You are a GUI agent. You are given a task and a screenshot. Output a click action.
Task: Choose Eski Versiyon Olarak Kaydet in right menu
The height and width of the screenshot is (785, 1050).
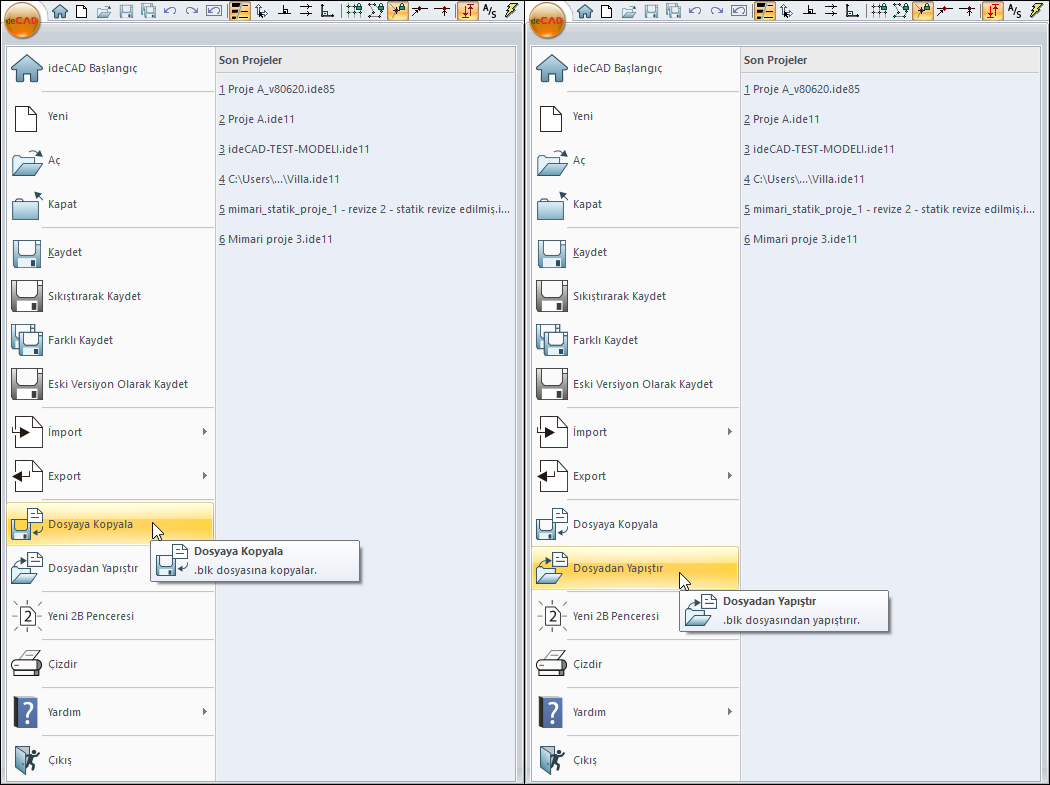coord(635,384)
